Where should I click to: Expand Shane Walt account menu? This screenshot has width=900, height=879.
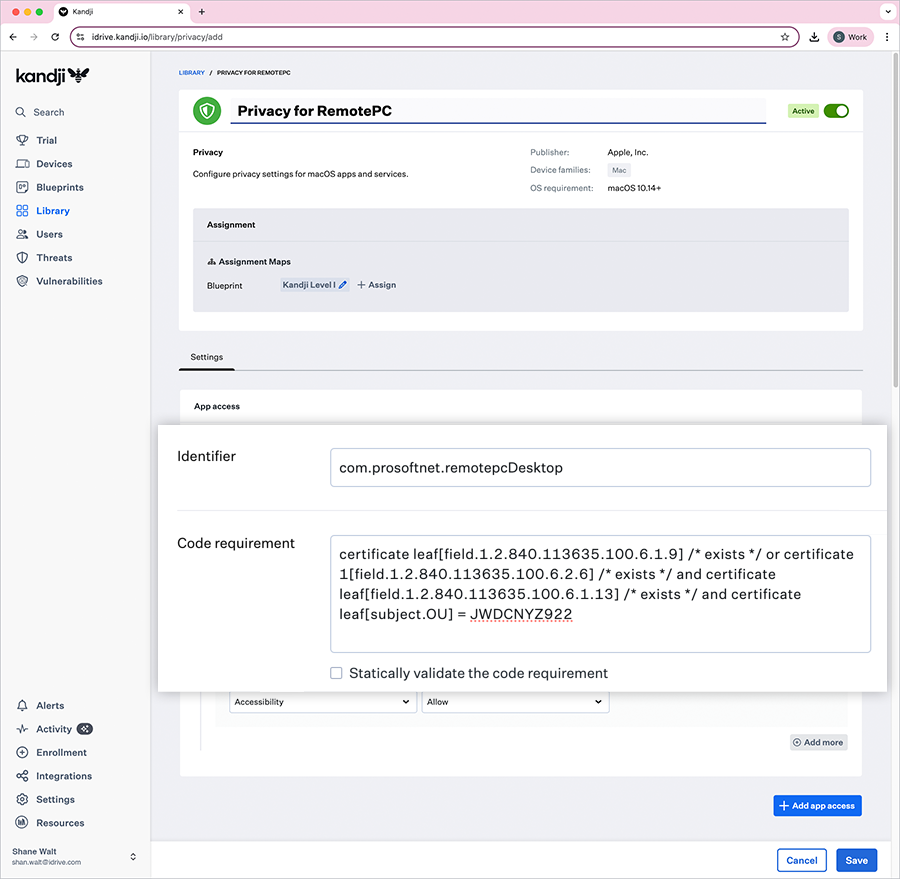(133, 857)
